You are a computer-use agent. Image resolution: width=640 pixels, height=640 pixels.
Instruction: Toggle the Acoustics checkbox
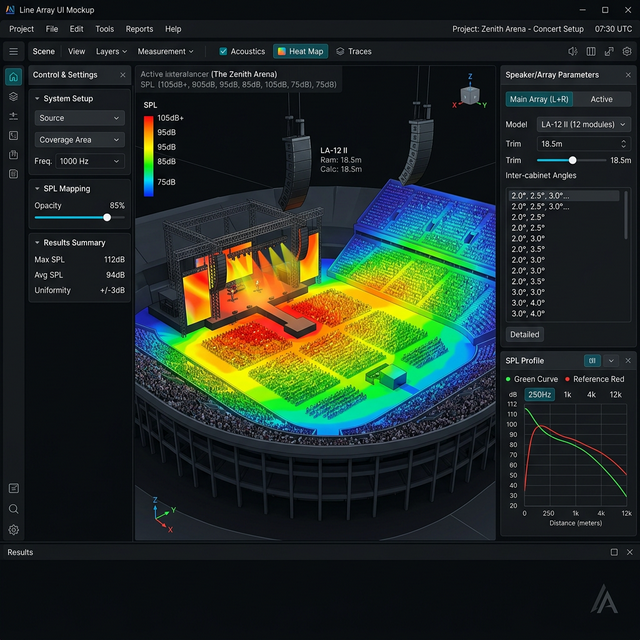223,51
